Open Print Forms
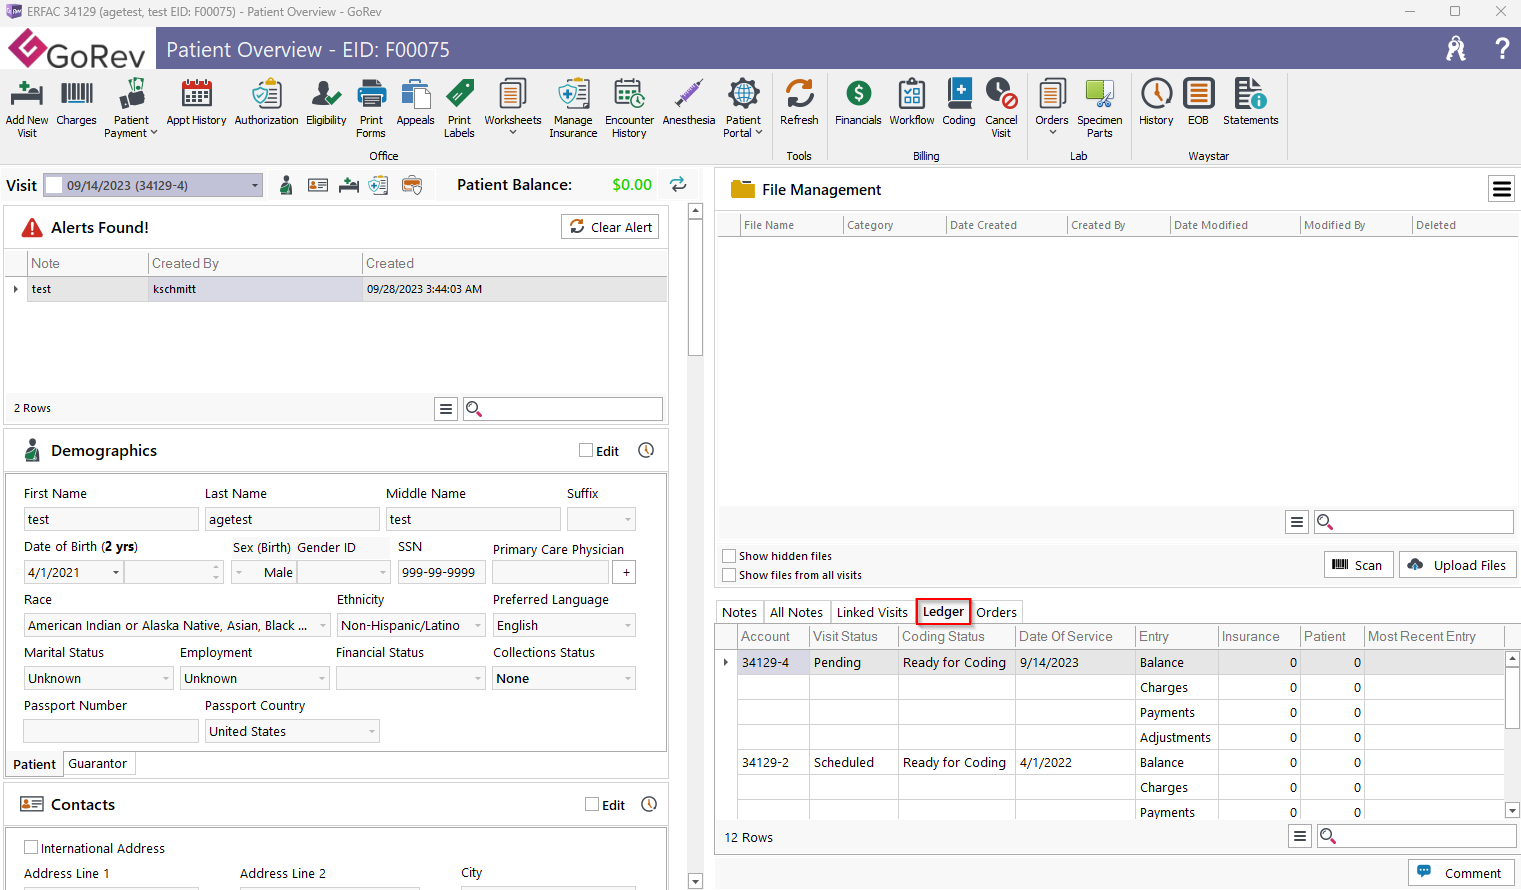1521x890 pixels. (x=371, y=108)
